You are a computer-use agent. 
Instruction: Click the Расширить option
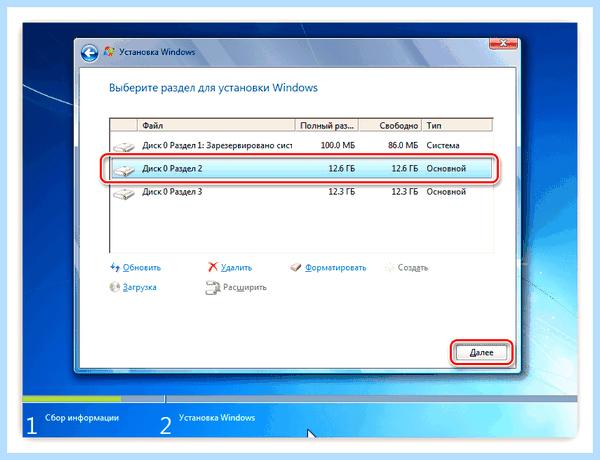[245, 287]
